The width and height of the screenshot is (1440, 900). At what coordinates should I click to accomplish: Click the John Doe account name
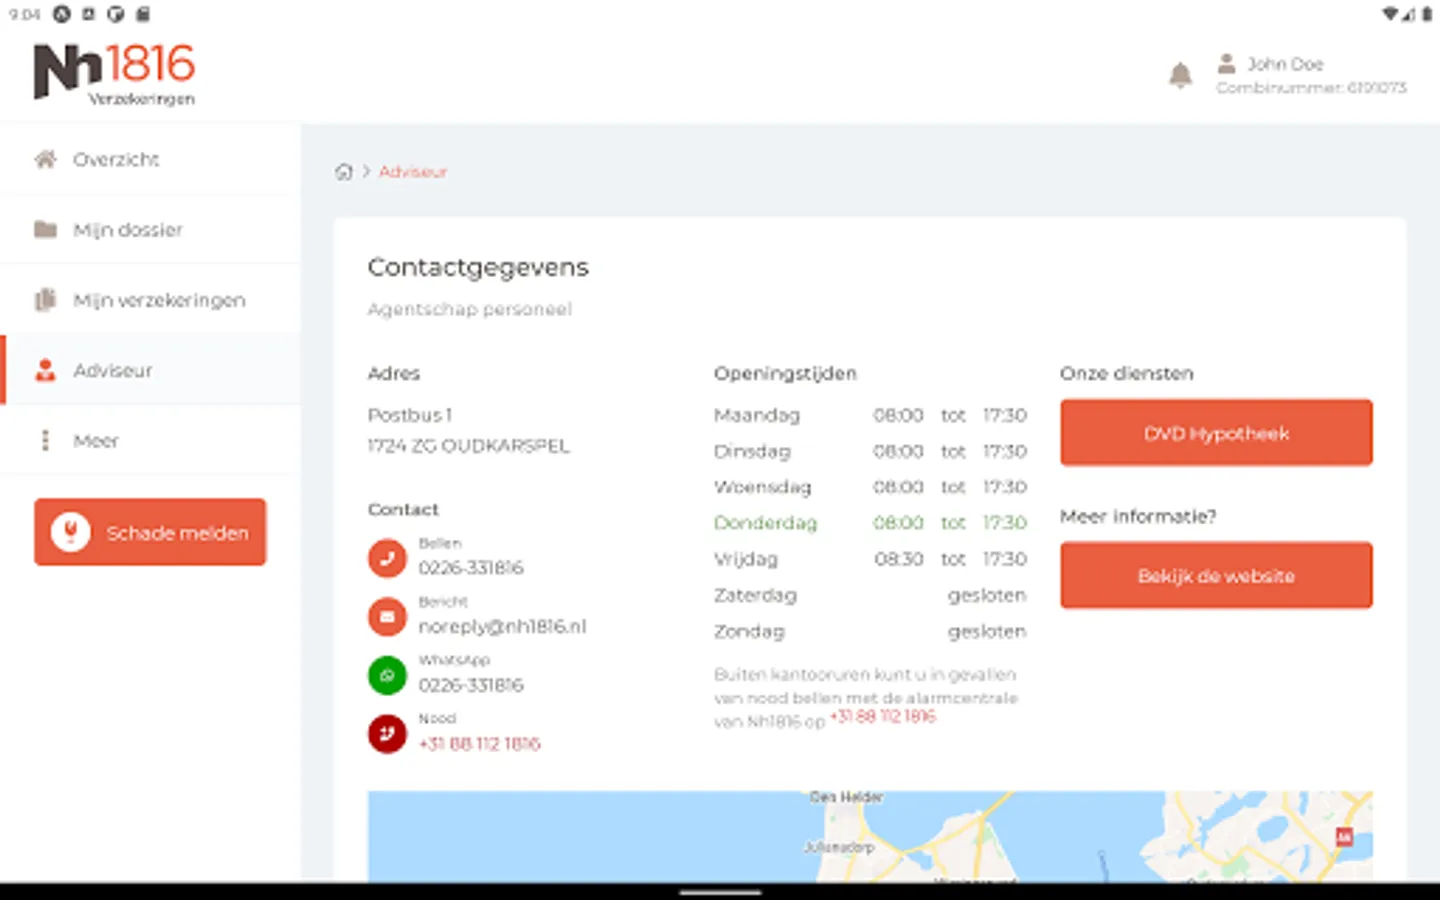coord(1285,64)
